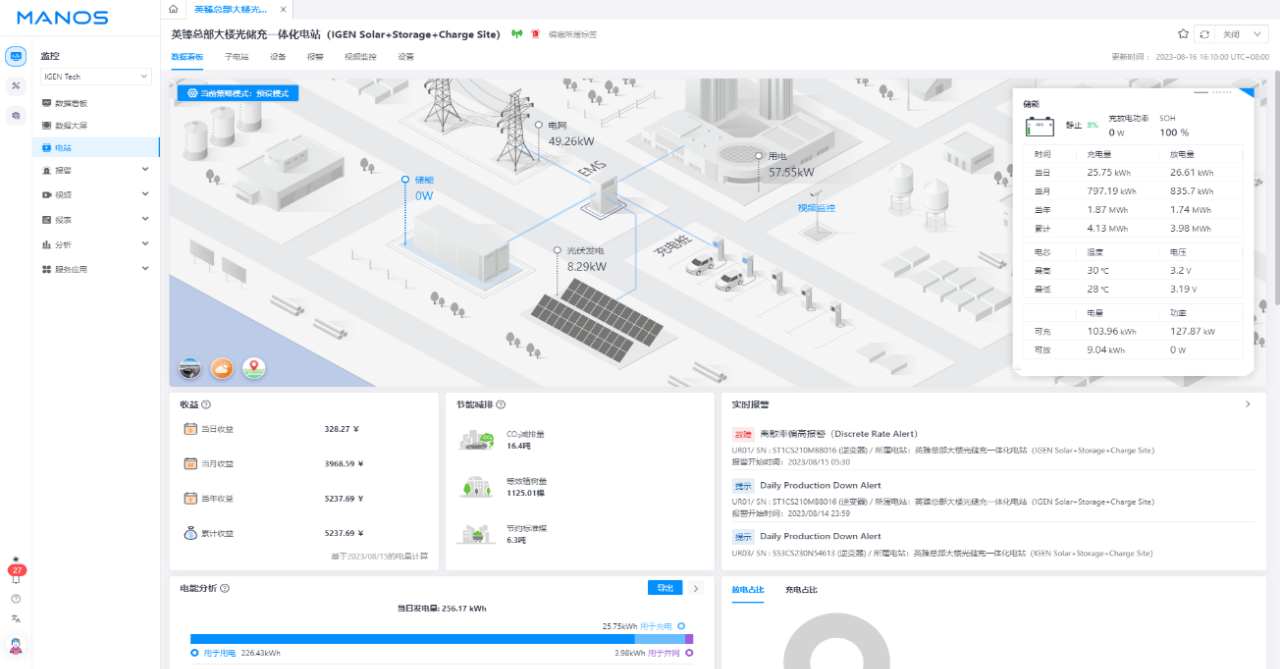Switch to the 设备 tab
This screenshot has width=1280, height=669.
point(278,57)
